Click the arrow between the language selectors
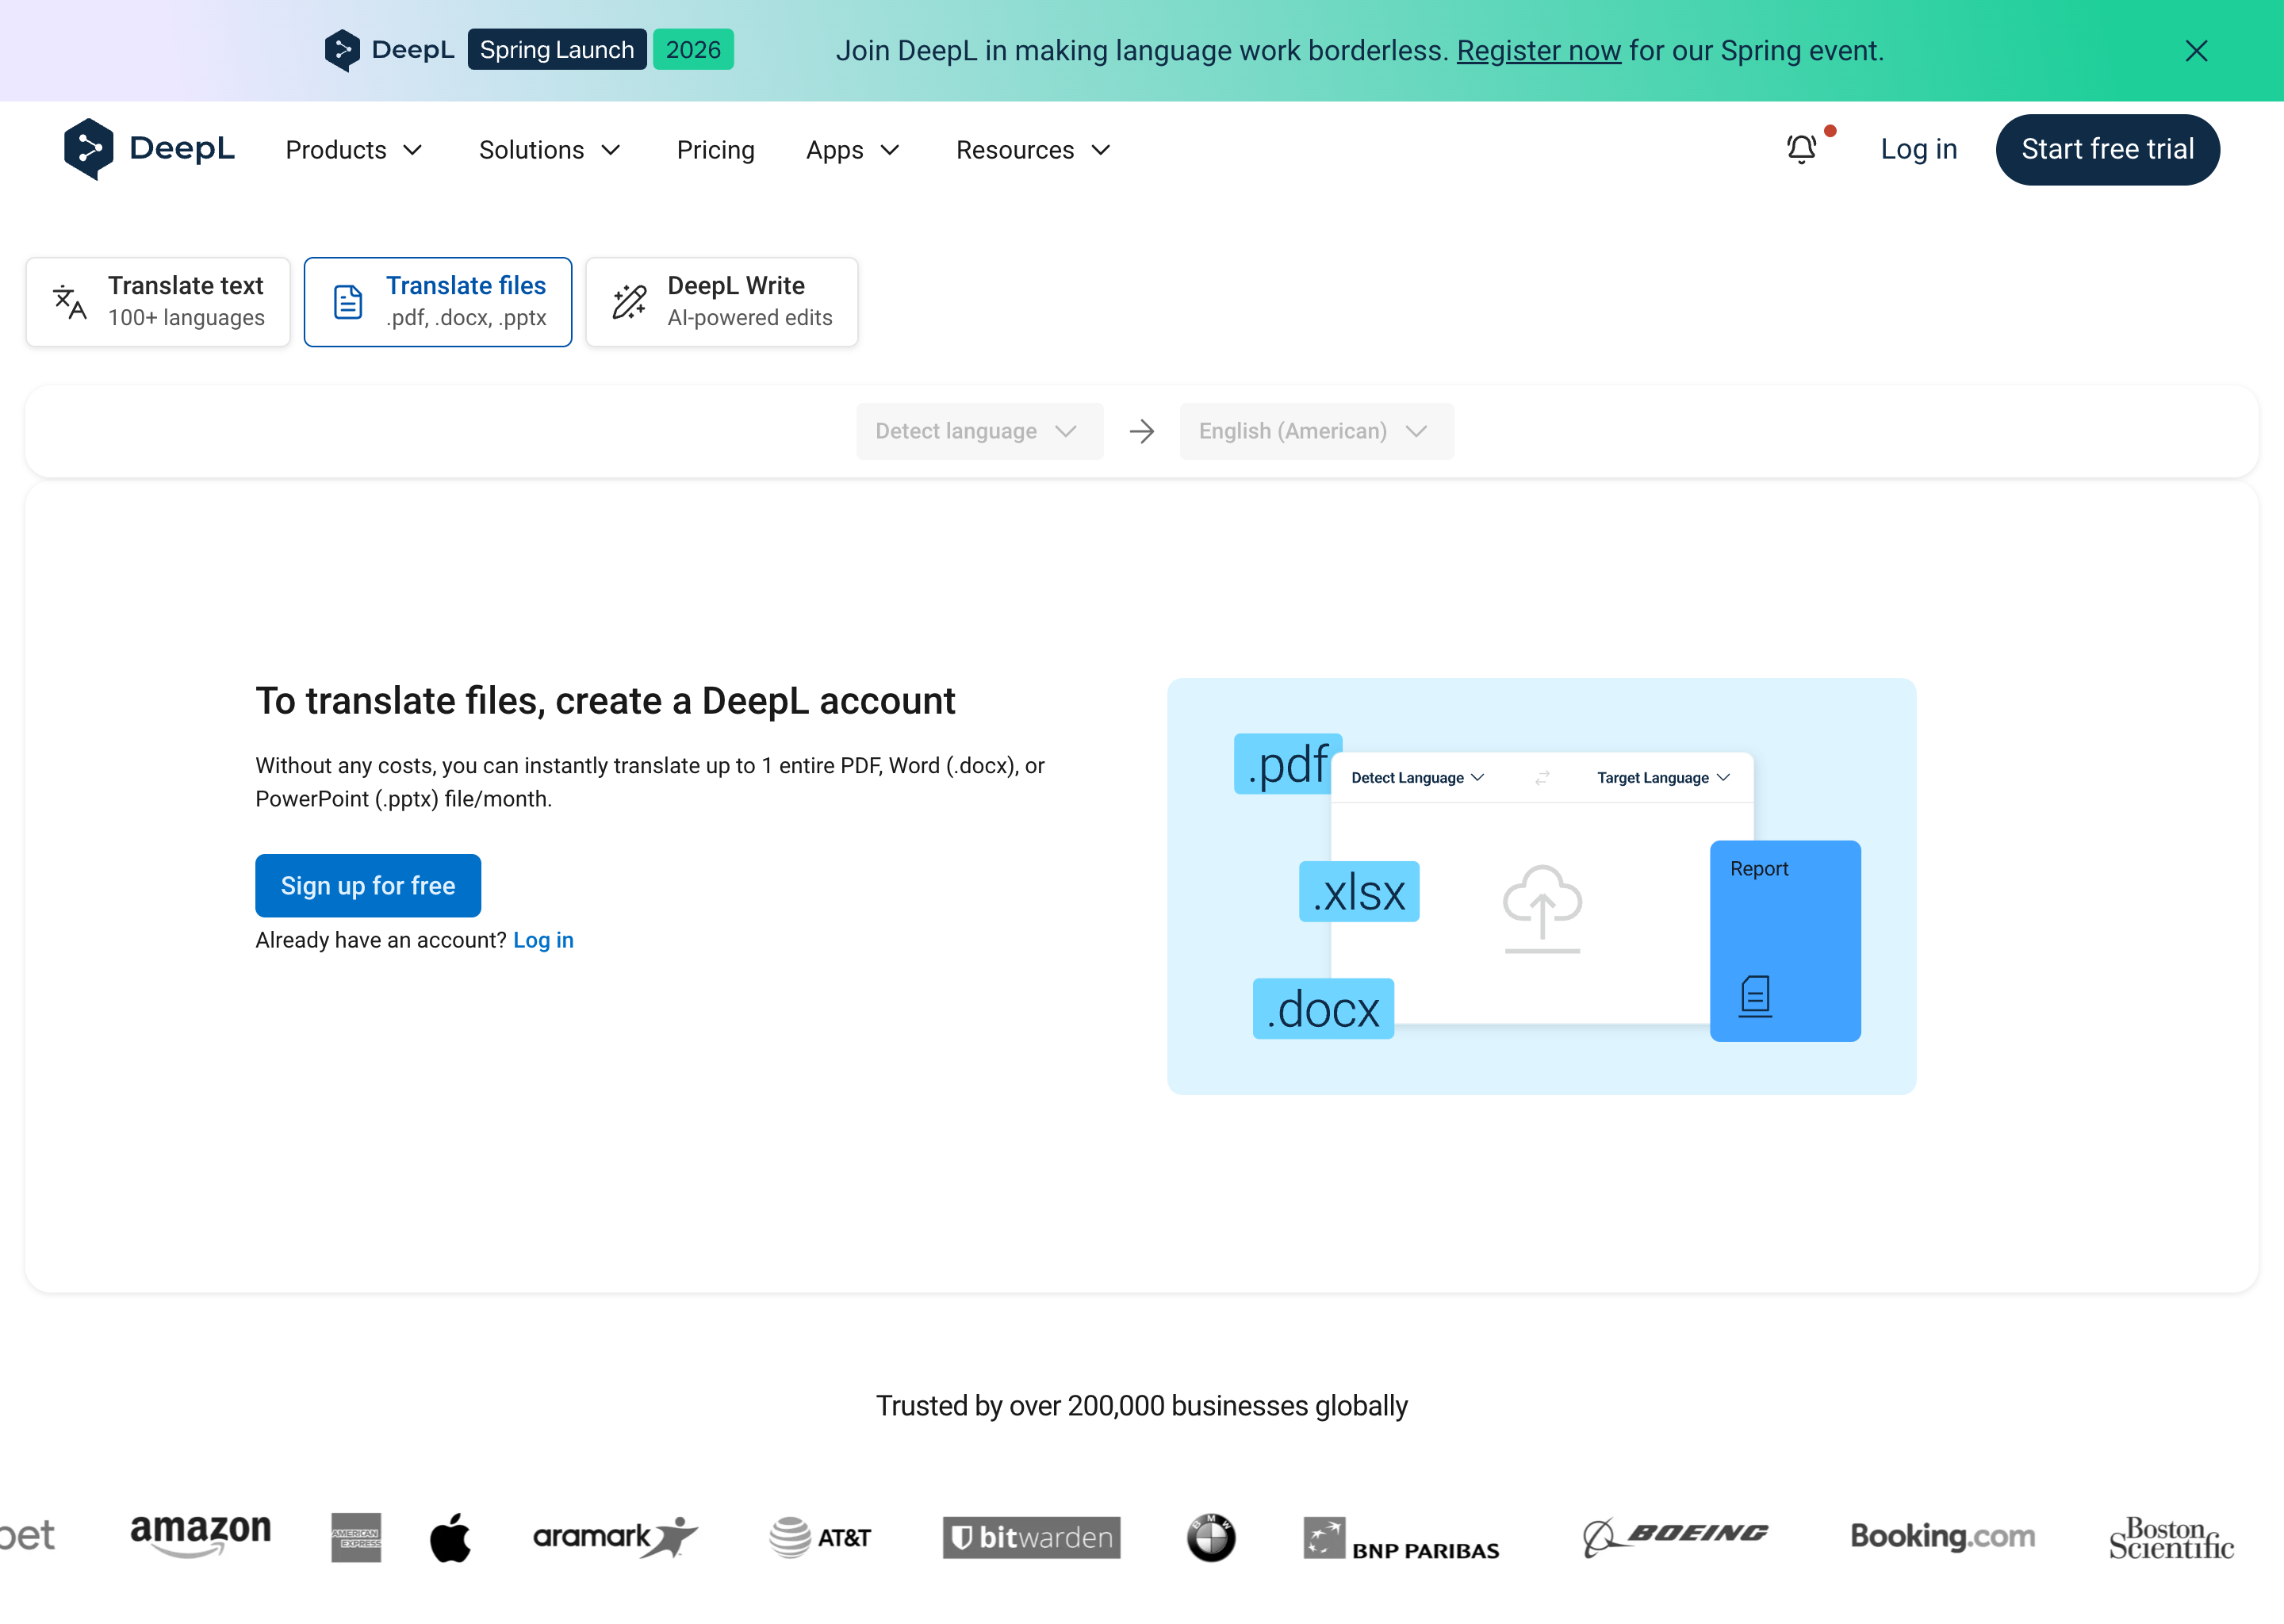This screenshot has height=1624, width=2284. point(1141,431)
